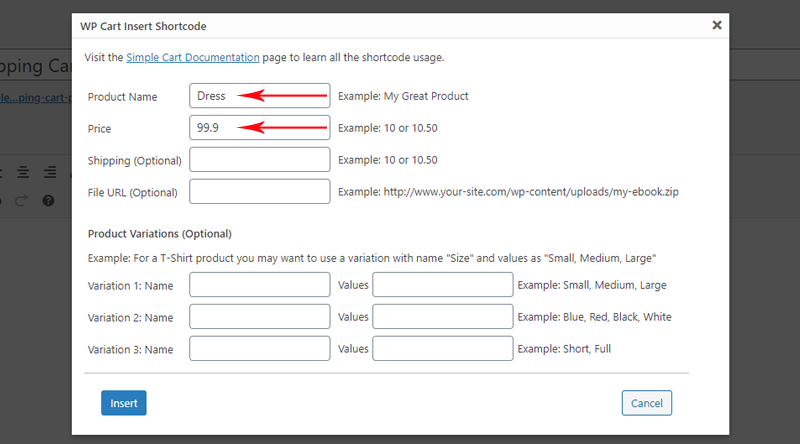Click the "Example: My Great Product" hint text
800x444 pixels.
tap(403, 96)
